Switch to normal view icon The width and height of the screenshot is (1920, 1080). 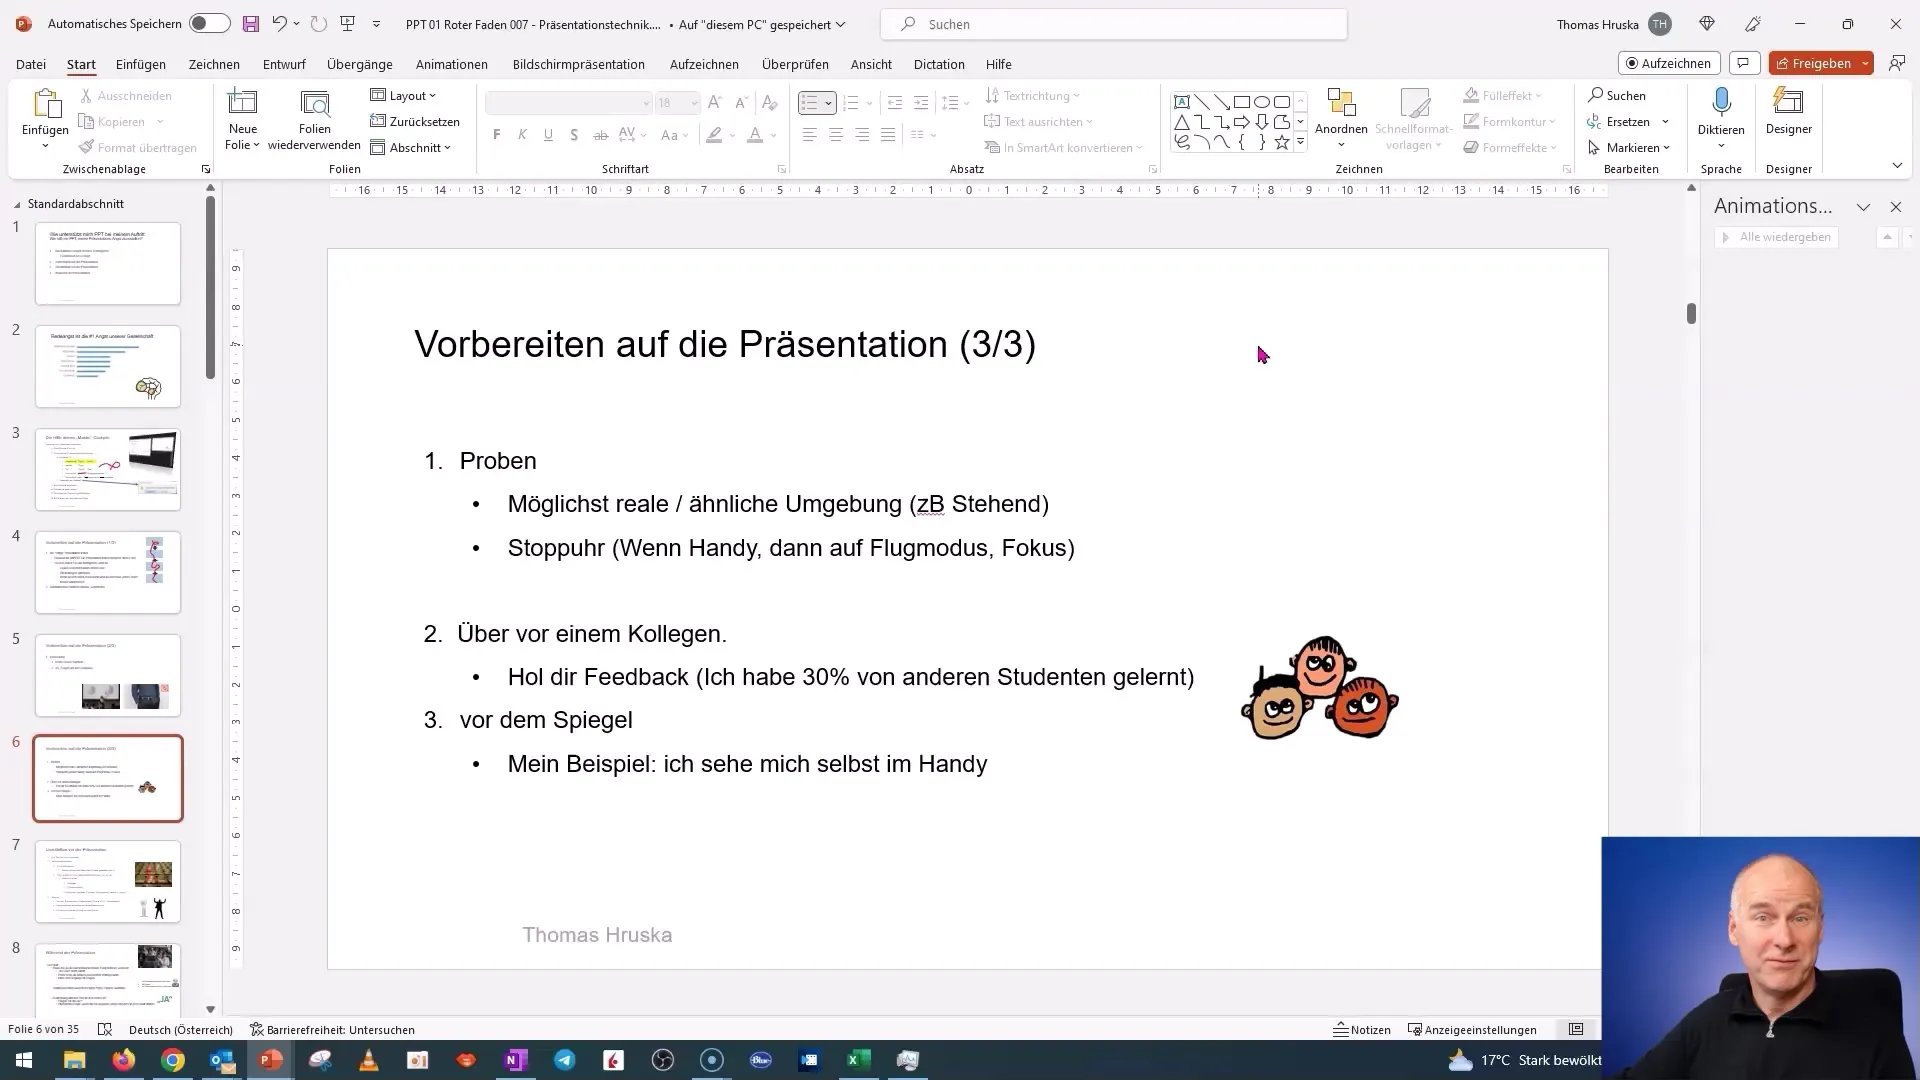(x=1576, y=1029)
